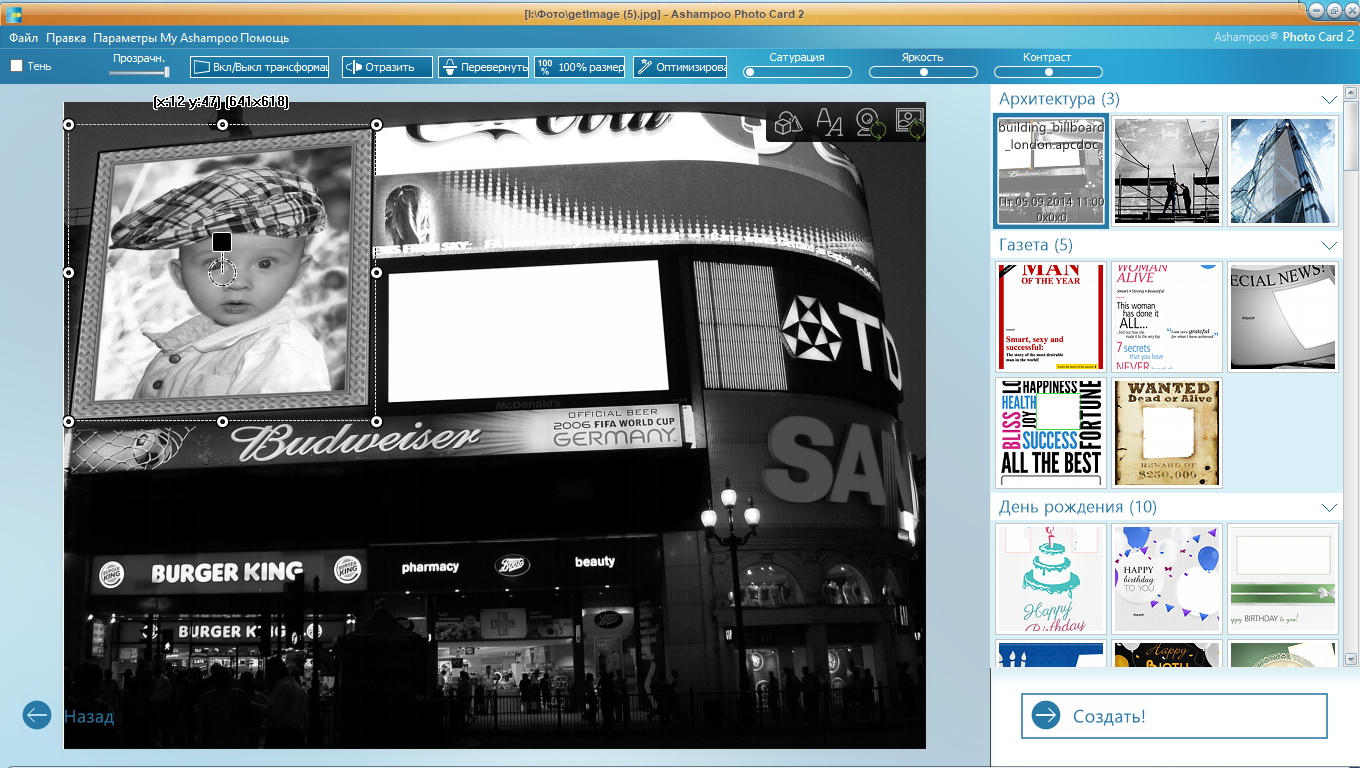Click the Яркость brightness slider handle
This screenshot has height=768, width=1360.
(x=923, y=72)
